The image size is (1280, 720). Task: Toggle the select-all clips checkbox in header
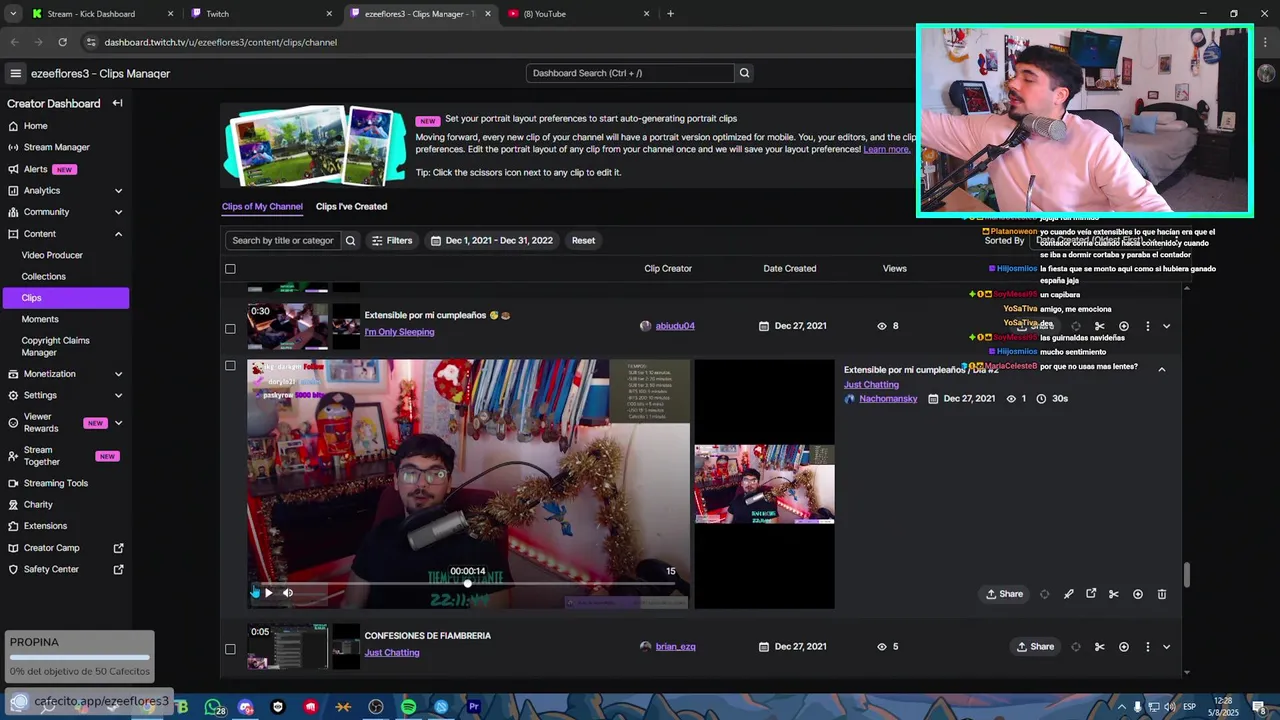[230, 269]
